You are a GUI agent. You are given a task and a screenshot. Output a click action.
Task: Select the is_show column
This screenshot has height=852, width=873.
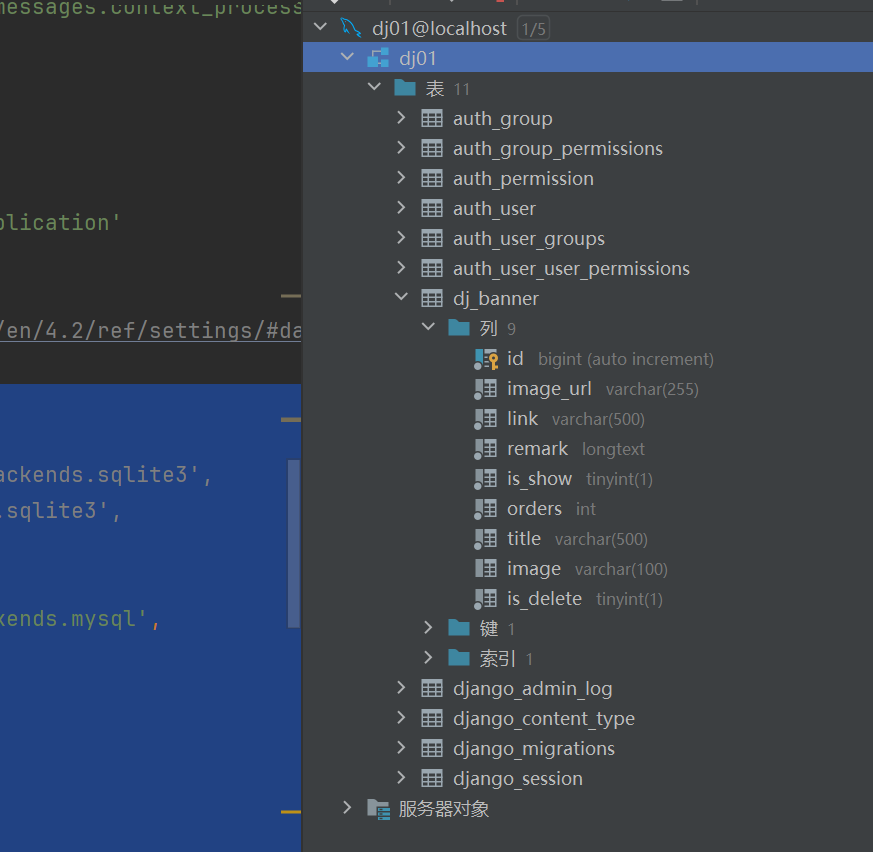(539, 478)
